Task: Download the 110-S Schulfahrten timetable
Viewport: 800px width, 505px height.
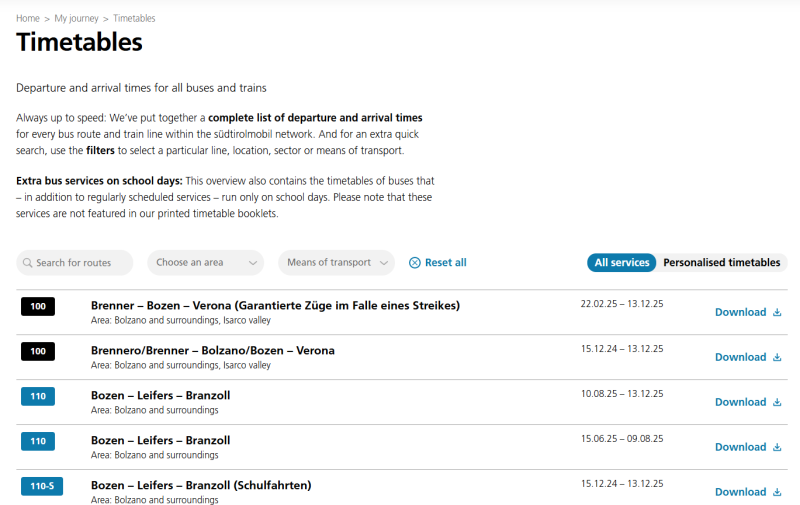Action: [740, 492]
